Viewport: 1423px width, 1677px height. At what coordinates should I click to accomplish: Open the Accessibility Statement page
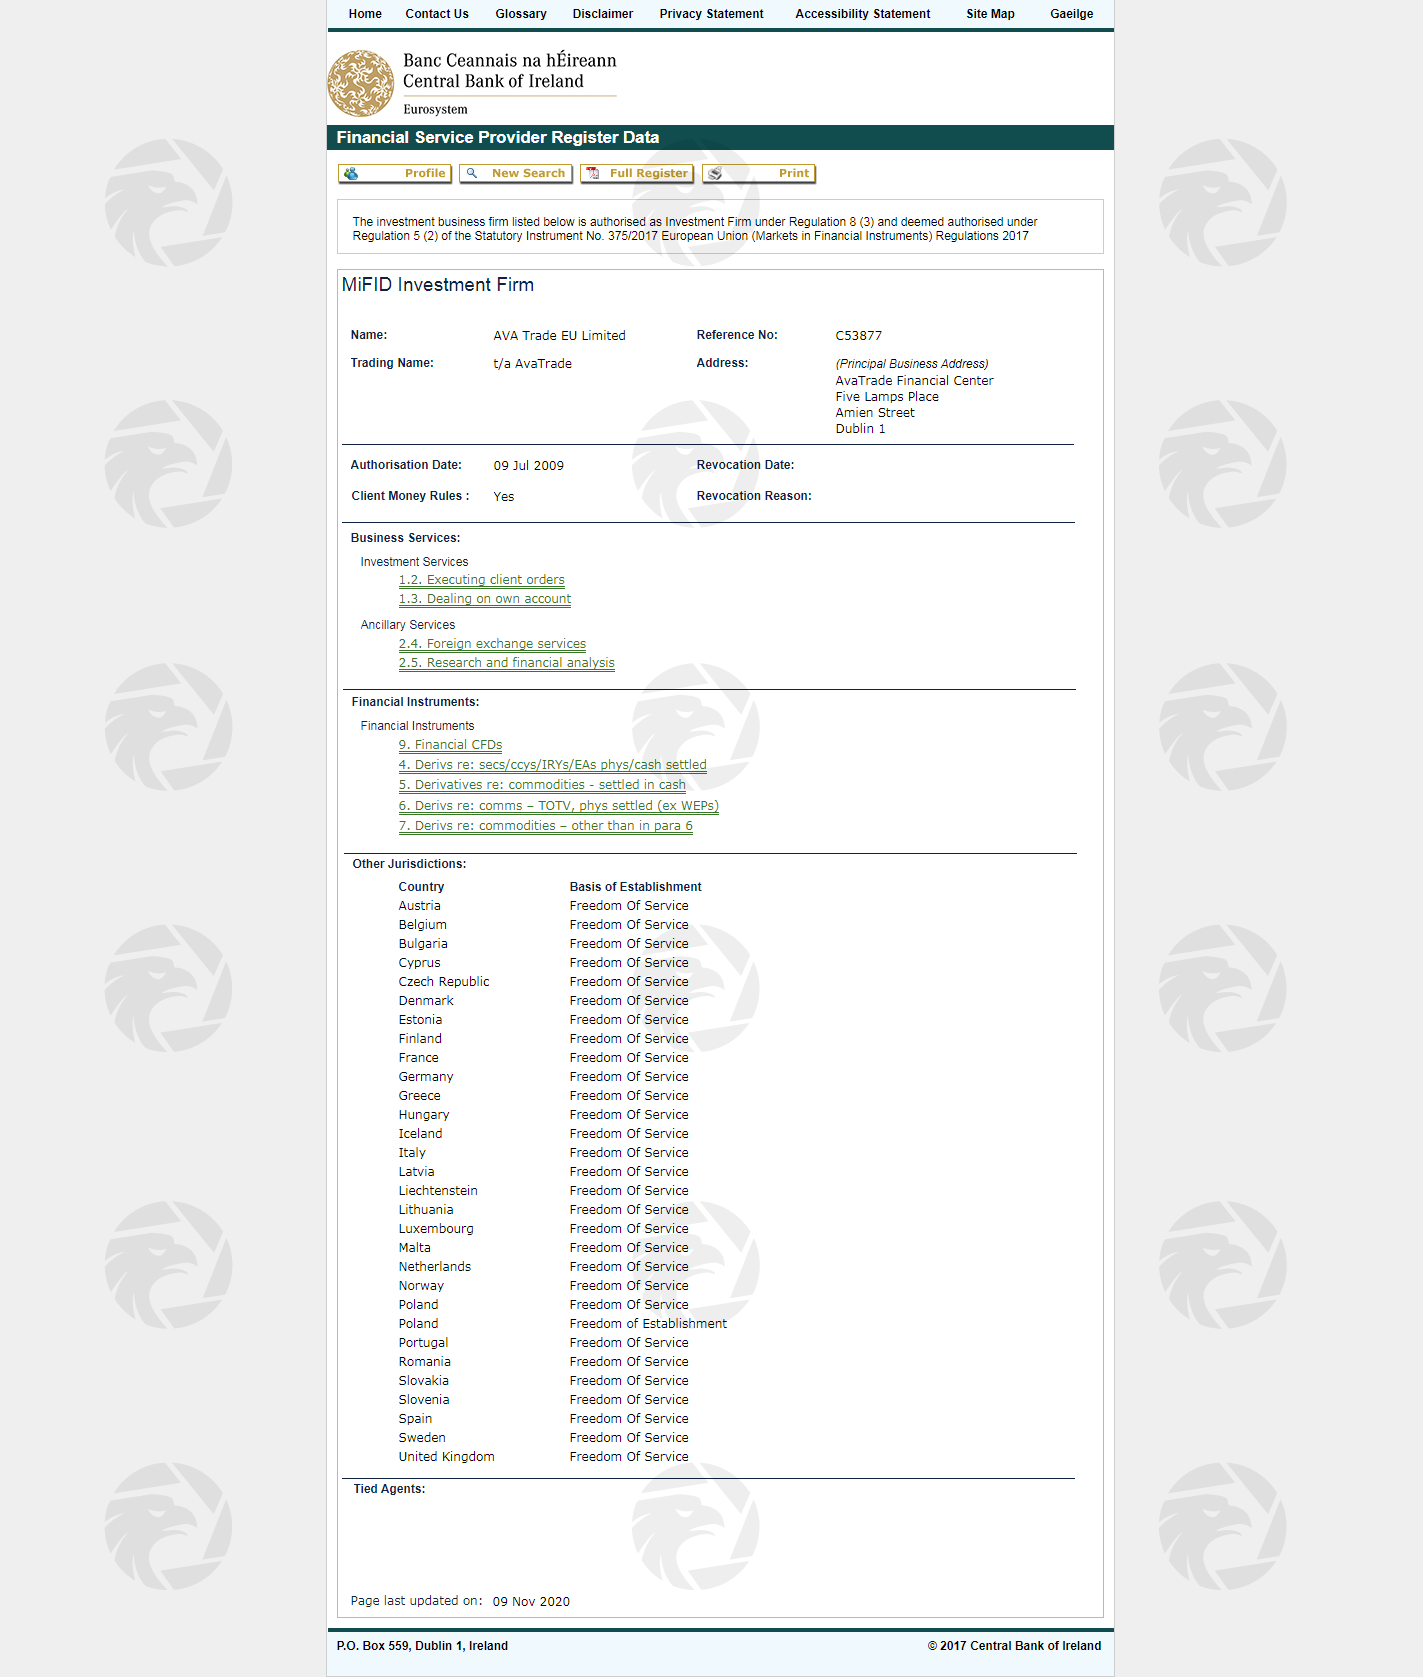point(863,14)
